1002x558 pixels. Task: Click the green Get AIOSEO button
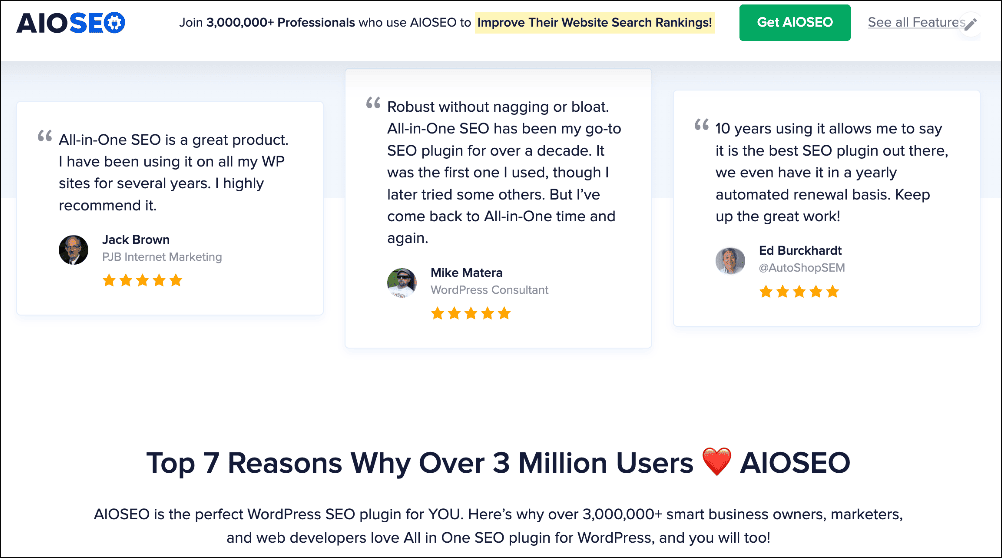click(x=794, y=22)
